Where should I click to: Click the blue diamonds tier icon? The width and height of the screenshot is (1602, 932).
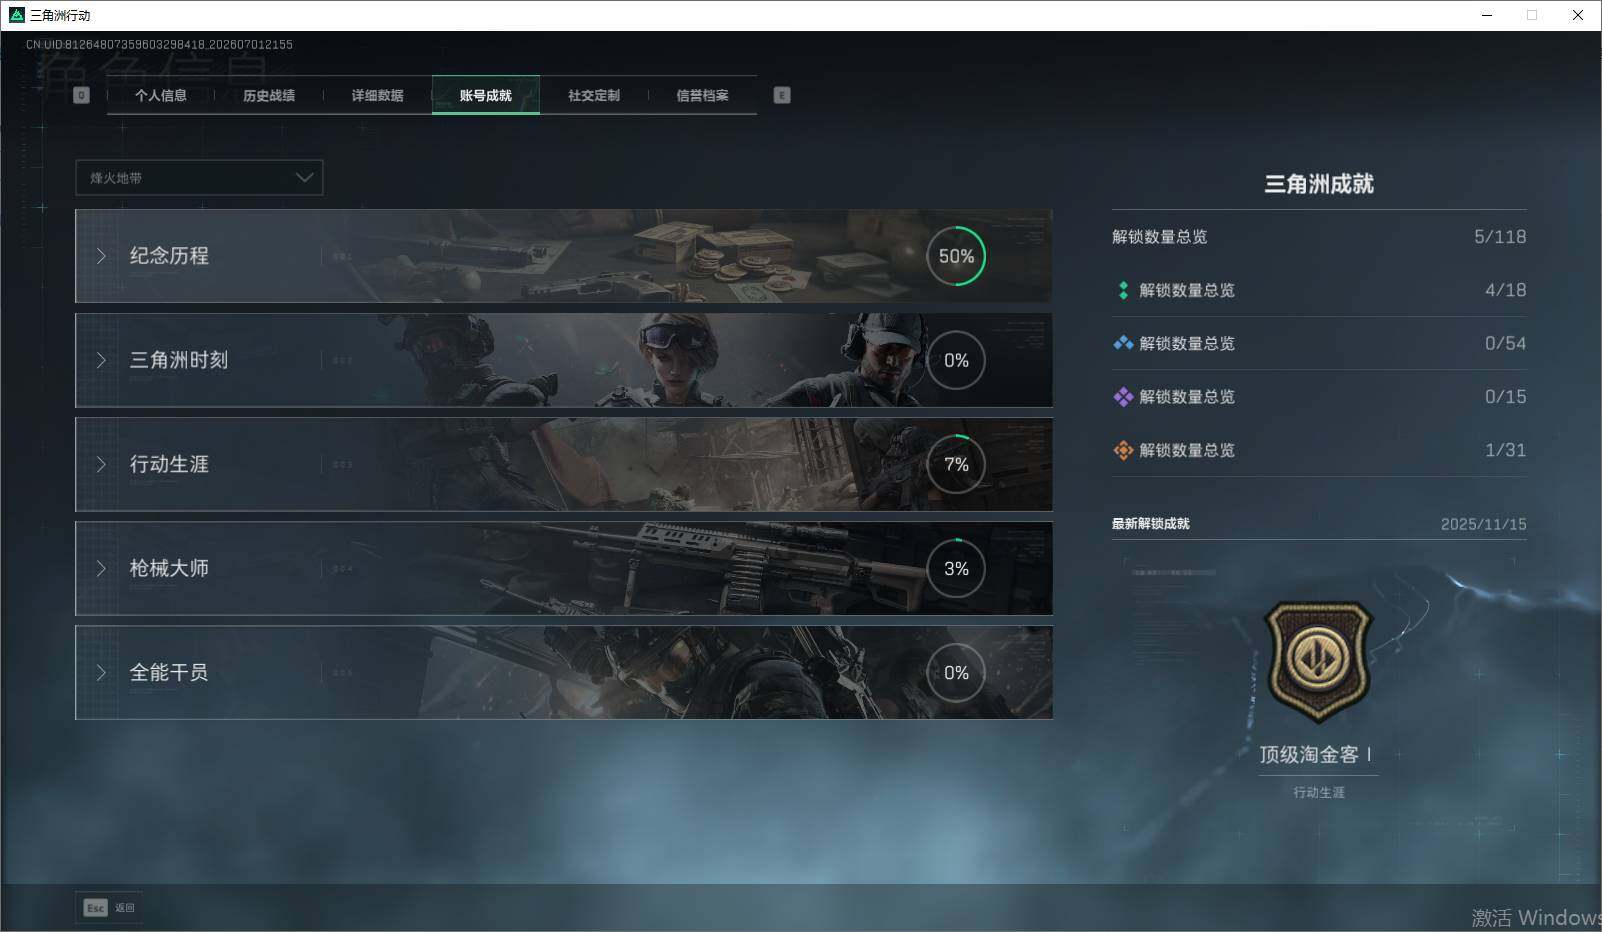pyautogui.click(x=1123, y=343)
